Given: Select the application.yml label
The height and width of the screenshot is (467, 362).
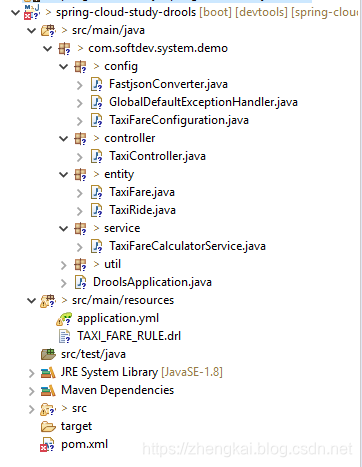Looking at the screenshot, I should click(x=118, y=319).
